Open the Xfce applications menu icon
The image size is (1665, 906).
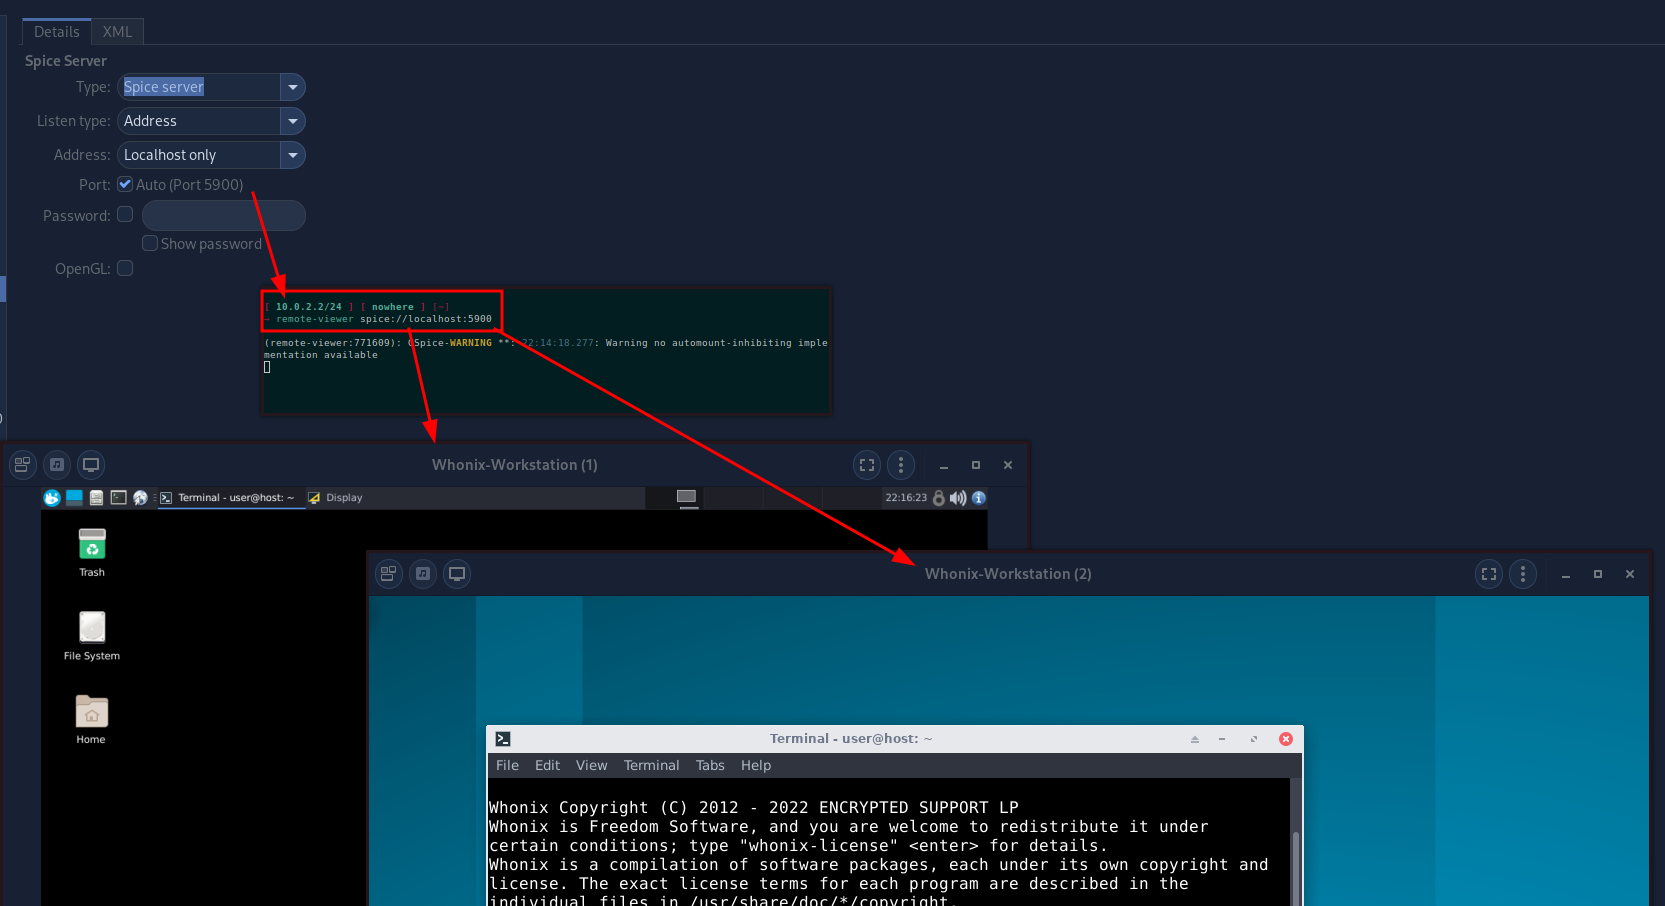(52, 497)
